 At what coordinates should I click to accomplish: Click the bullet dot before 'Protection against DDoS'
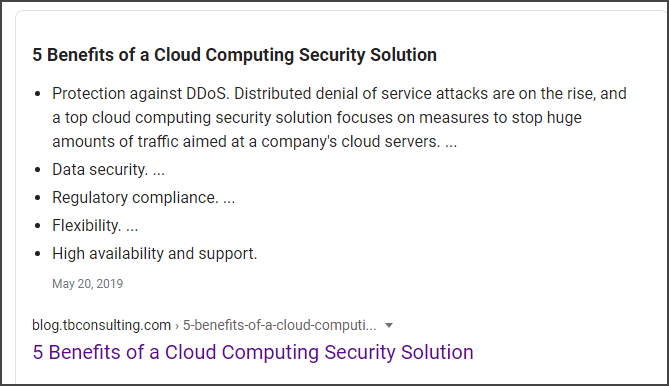pyautogui.click(x=38, y=94)
